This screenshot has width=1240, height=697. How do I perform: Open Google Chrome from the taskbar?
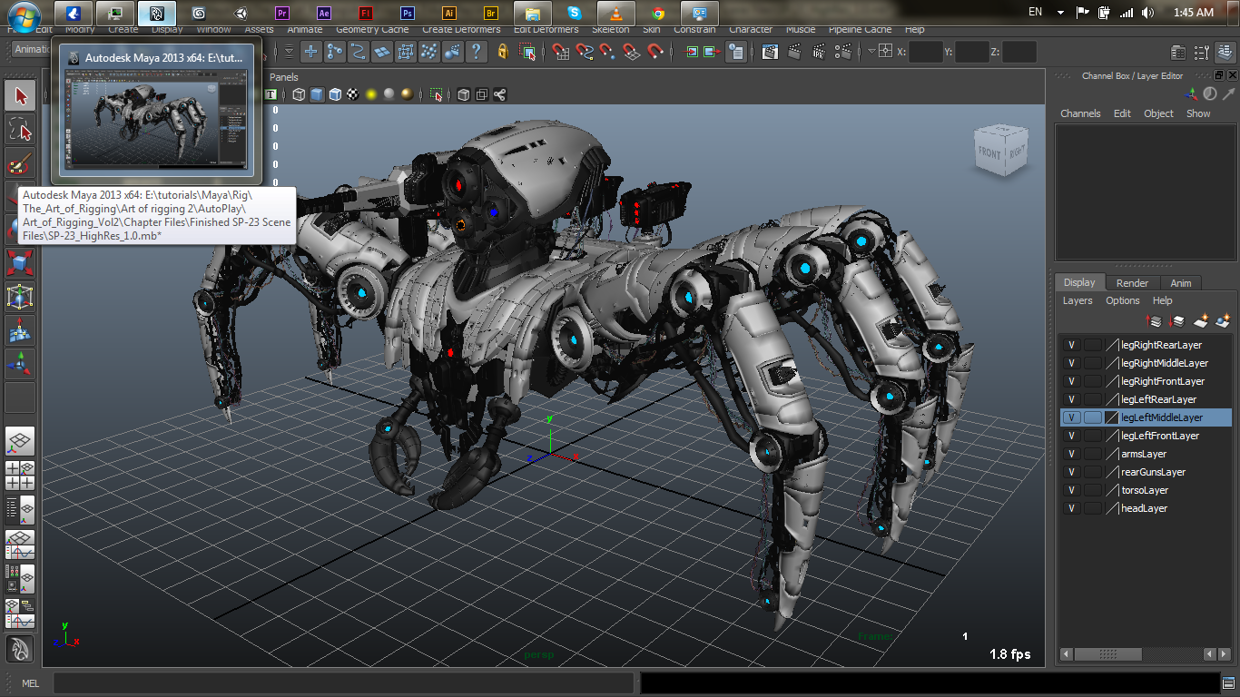(x=657, y=13)
